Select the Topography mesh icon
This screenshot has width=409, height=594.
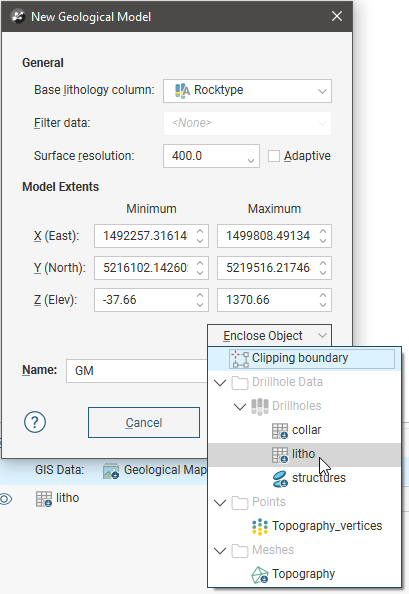[260, 574]
